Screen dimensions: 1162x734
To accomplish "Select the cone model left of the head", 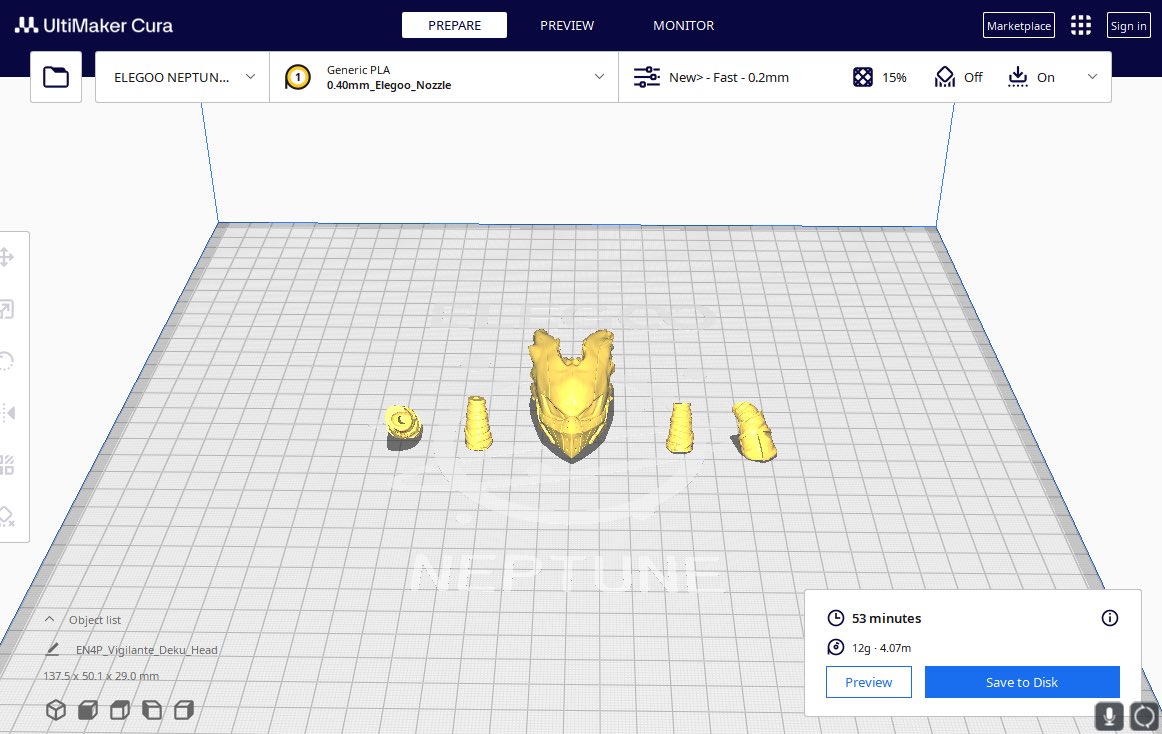I will pos(478,423).
